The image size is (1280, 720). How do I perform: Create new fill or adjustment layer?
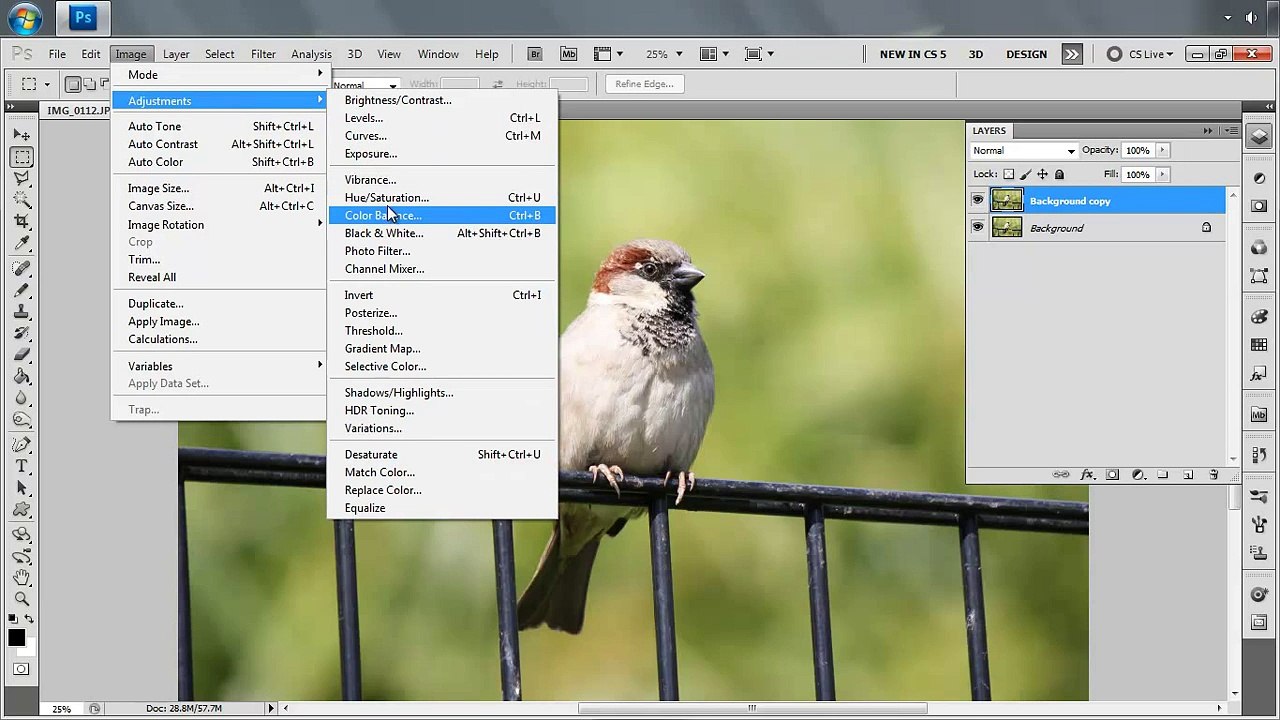click(x=1138, y=475)
